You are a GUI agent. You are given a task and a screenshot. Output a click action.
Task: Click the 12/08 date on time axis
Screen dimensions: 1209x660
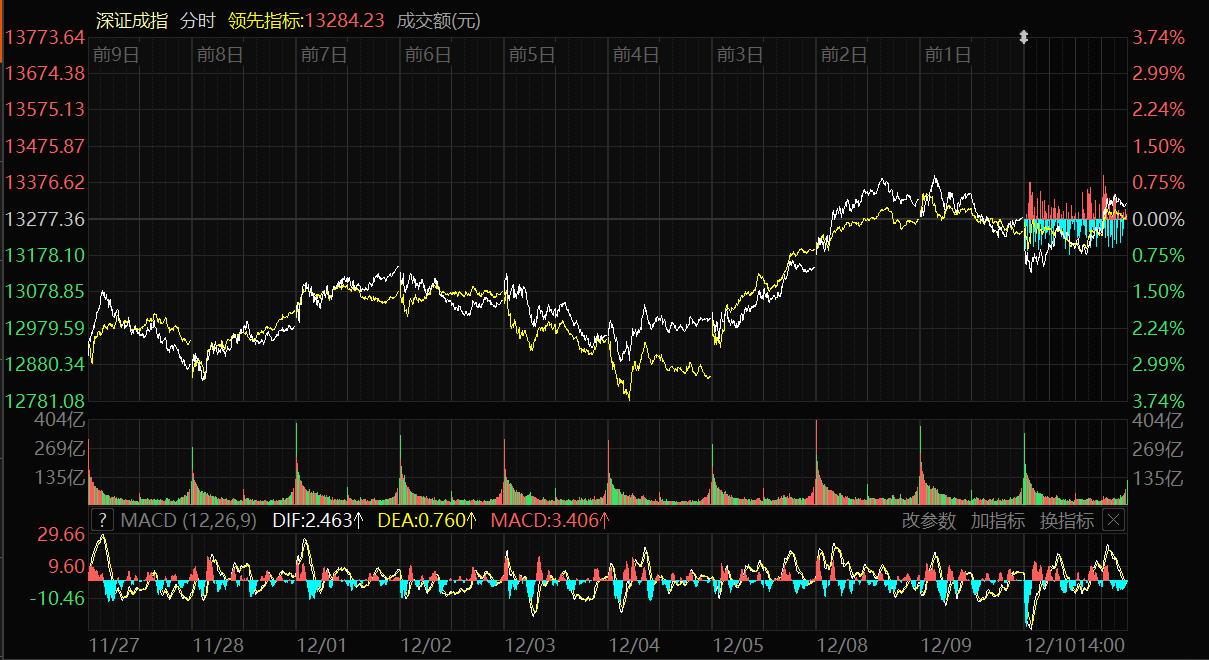[x=843, y=644]
